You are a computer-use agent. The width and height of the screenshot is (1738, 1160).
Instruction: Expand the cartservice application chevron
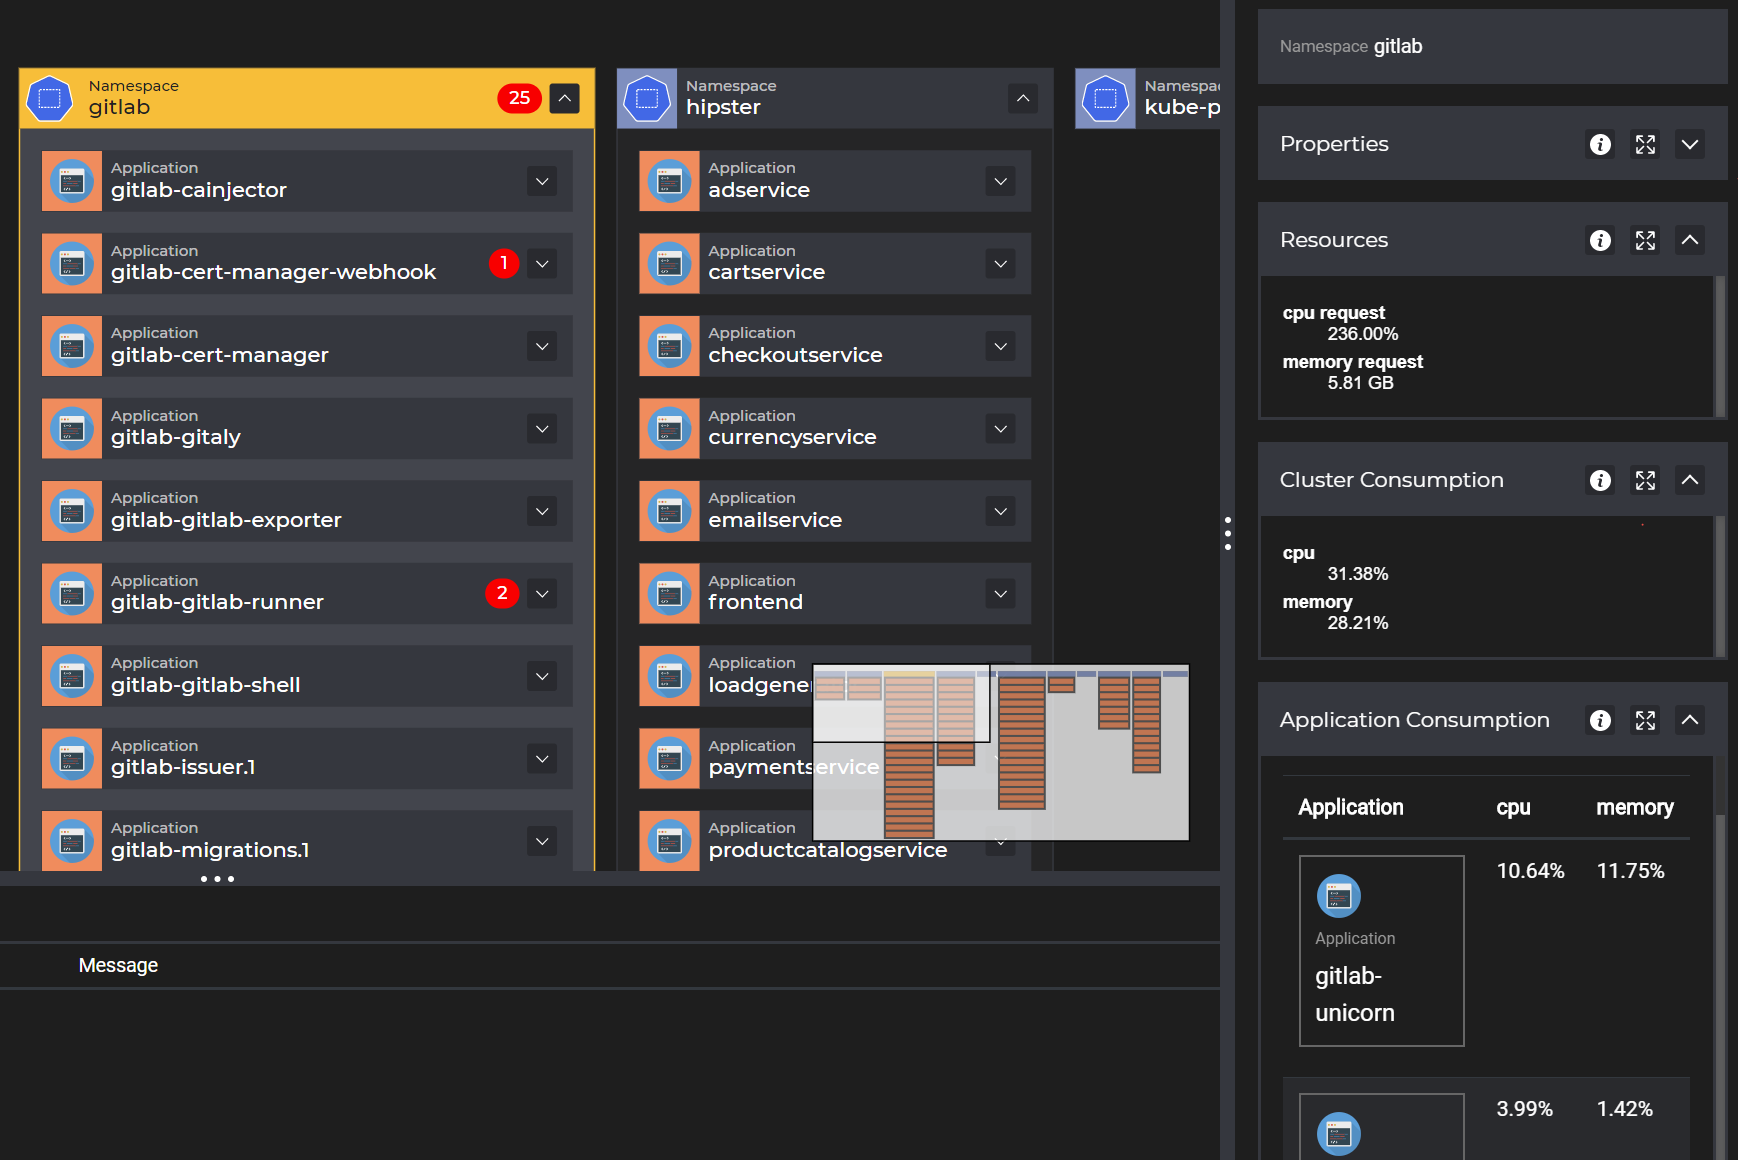[1000, 264]
